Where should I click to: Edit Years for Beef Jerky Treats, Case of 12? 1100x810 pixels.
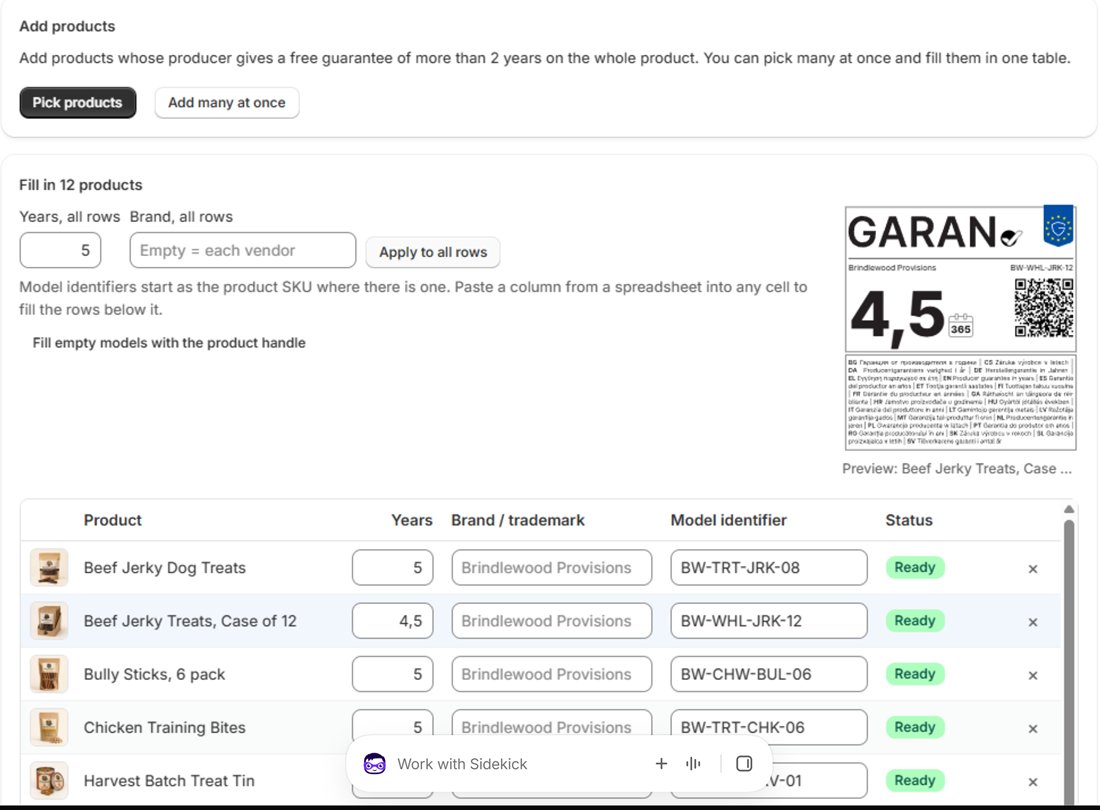tap(393, 621)
